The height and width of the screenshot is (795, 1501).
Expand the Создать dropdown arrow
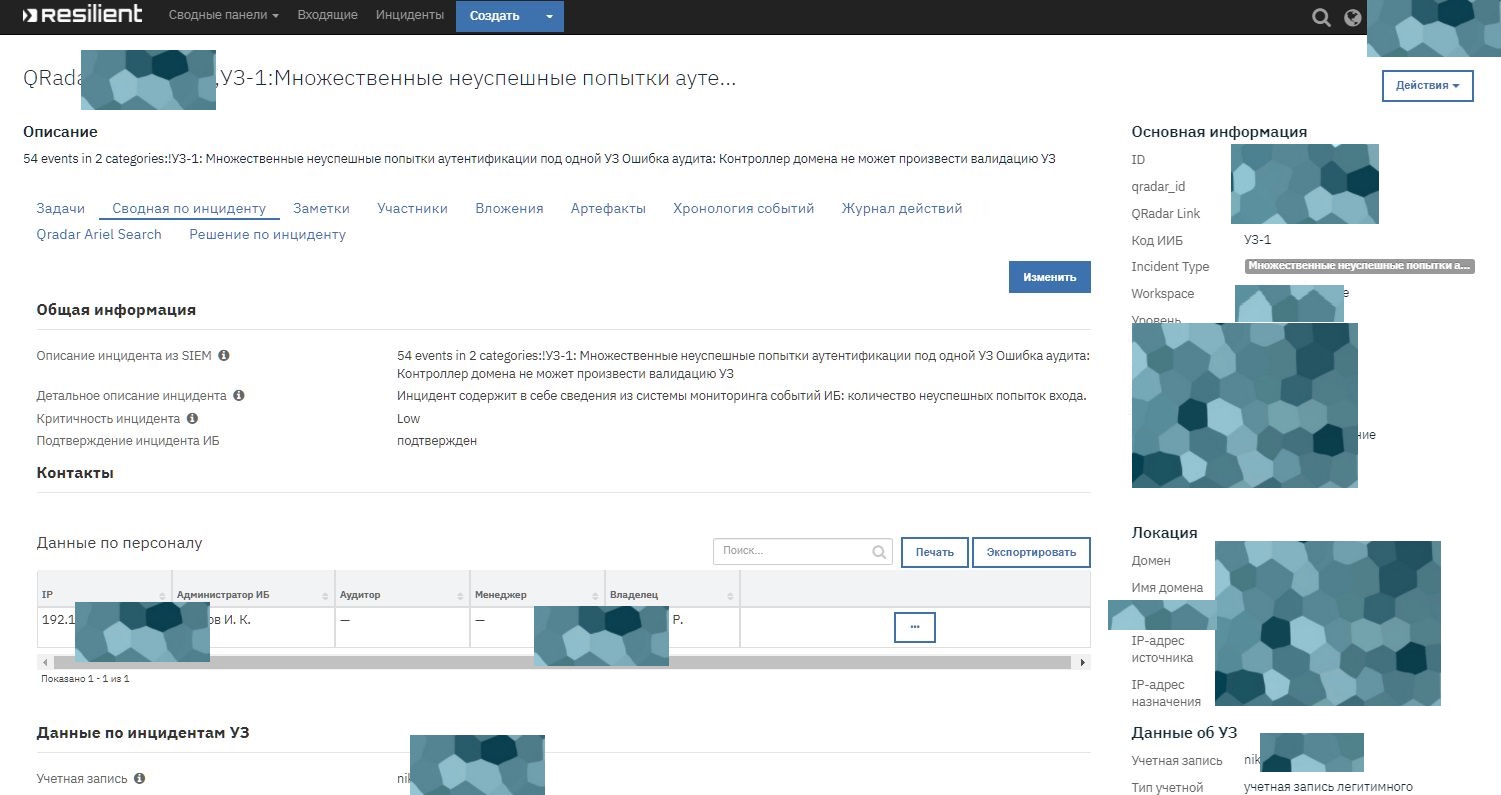547,16
